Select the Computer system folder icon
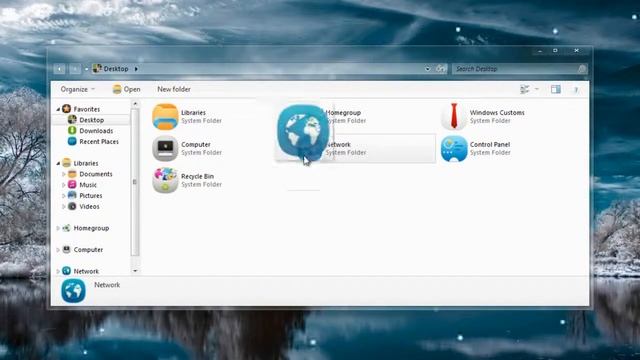The height and width of the screenshot is (360, 640). (165, 149)
